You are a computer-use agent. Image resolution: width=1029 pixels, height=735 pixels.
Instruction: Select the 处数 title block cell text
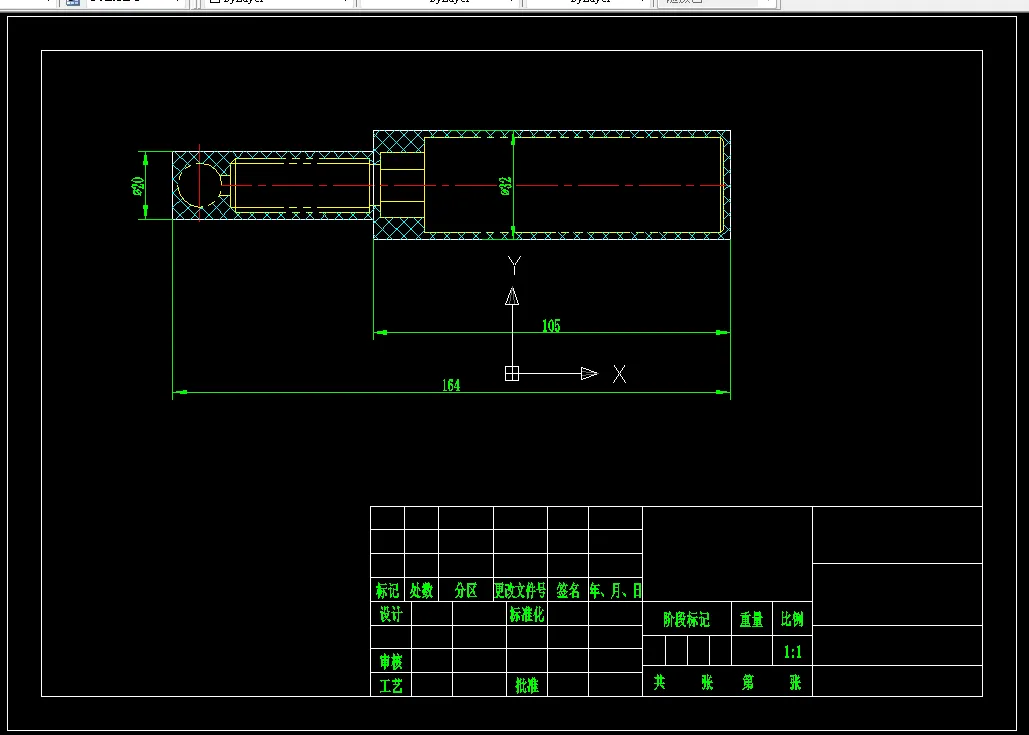click(x=421, y=591)
